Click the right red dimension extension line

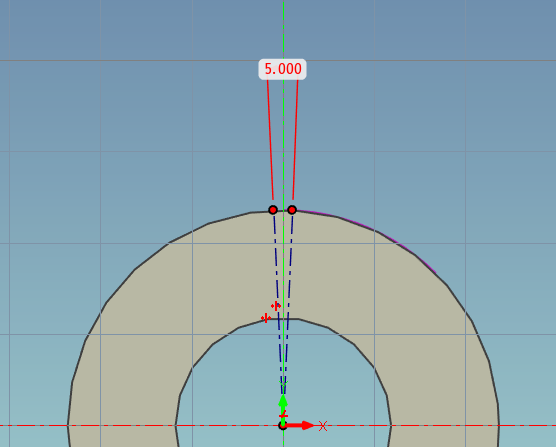[x=295, y=140]
